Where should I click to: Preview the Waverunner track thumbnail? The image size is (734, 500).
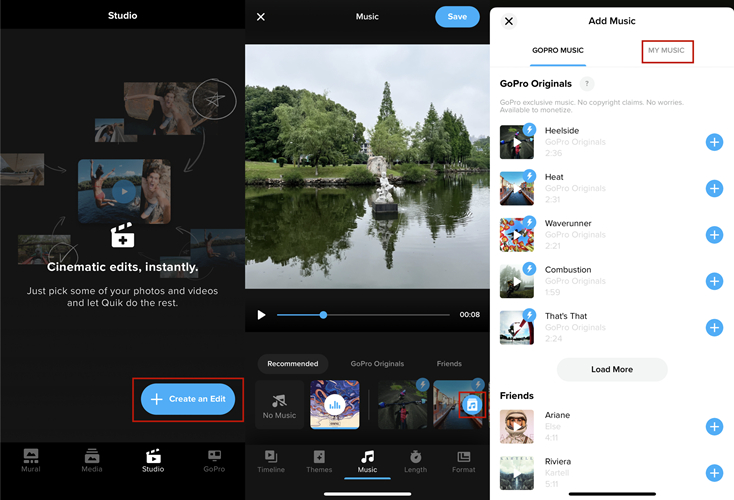tap(517, 235)
